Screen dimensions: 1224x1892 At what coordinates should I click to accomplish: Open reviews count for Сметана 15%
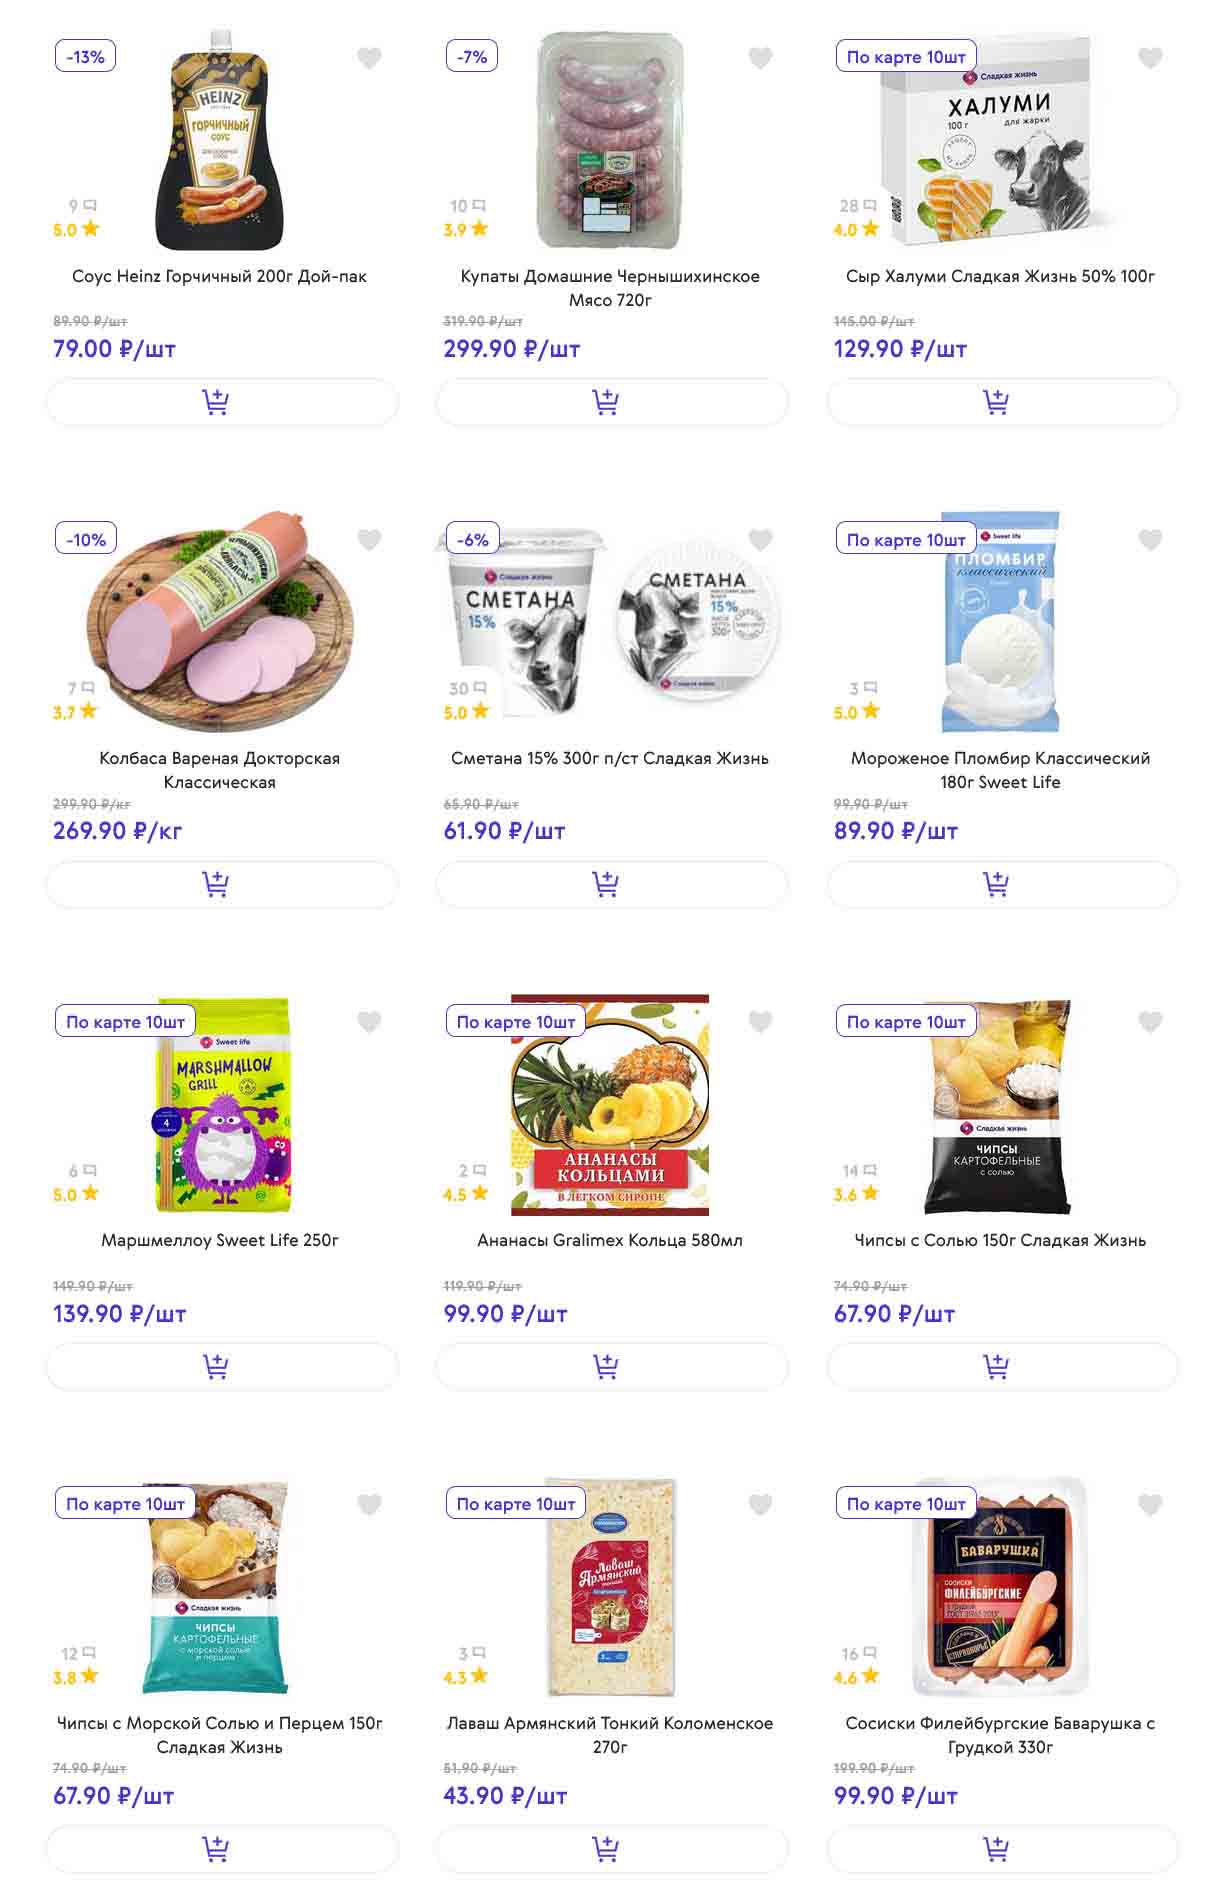[x=467, y=689]
